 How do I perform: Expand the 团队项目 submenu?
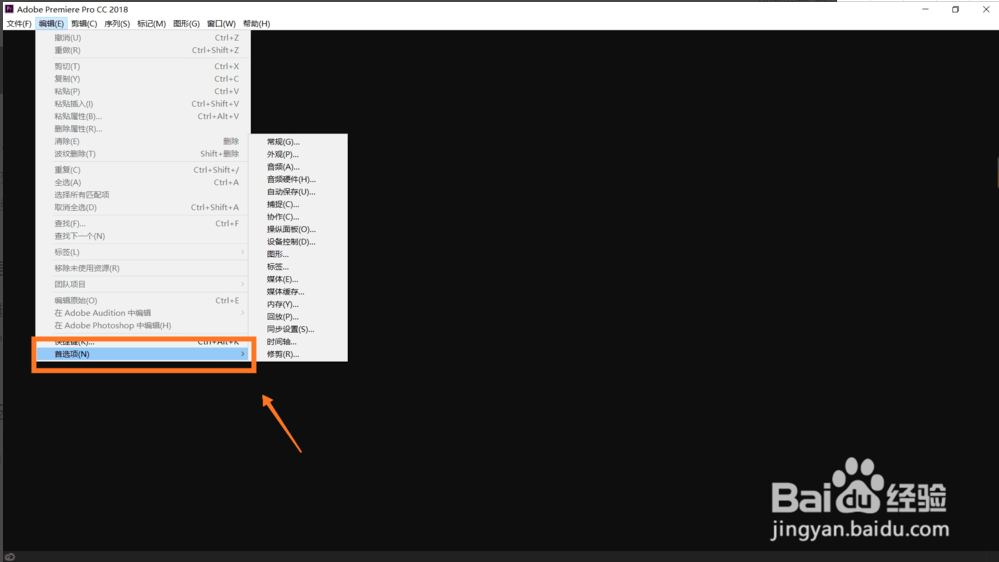[143, 284]
